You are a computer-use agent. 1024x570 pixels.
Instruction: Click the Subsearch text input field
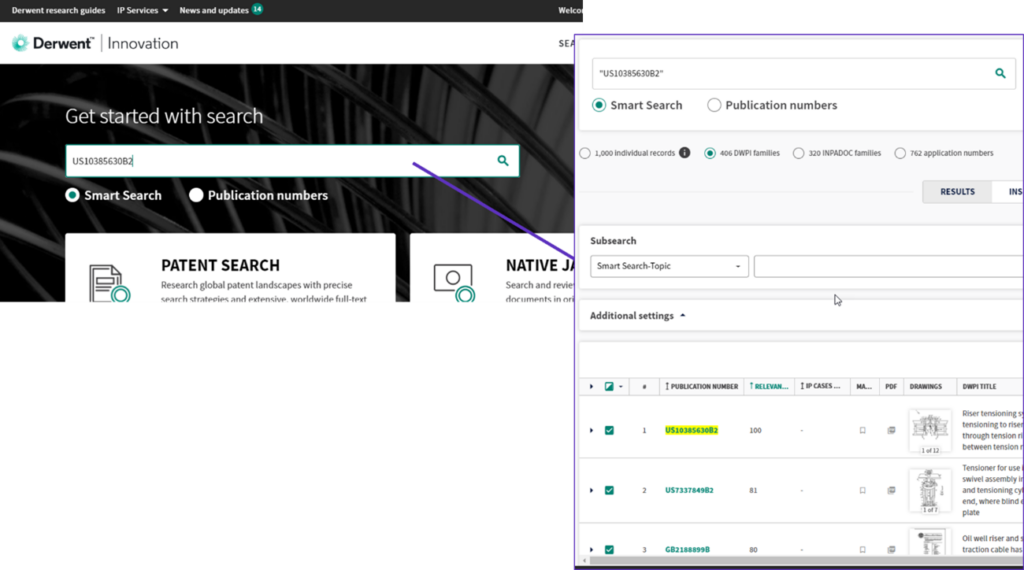pos(888,266)
